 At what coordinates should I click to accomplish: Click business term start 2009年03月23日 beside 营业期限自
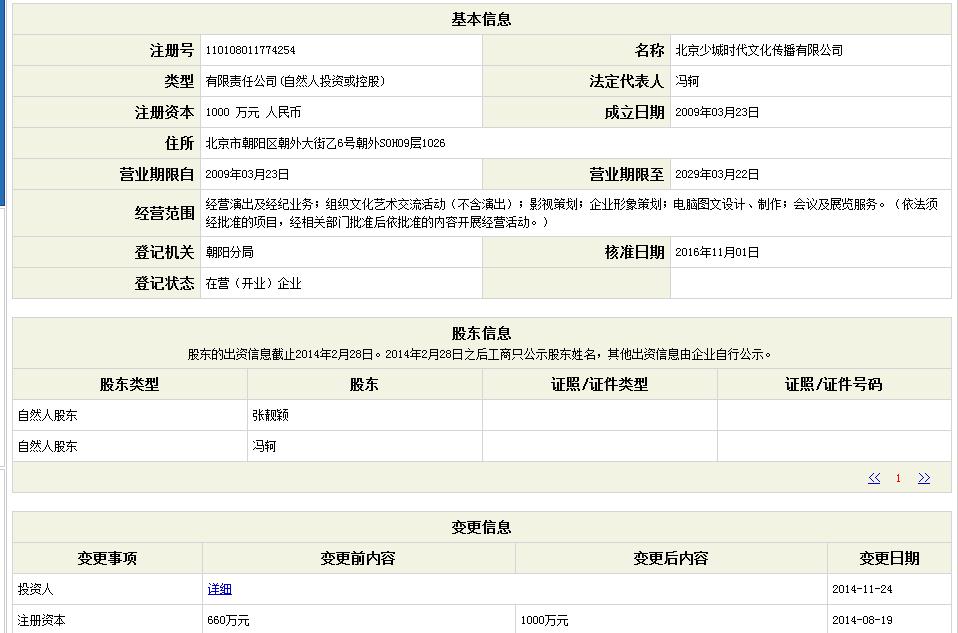point(247,175)
